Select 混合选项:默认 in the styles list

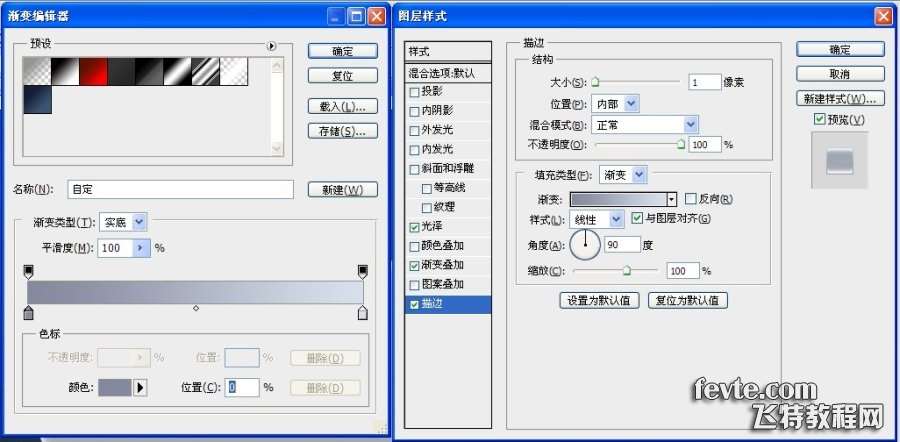[448, 73]
